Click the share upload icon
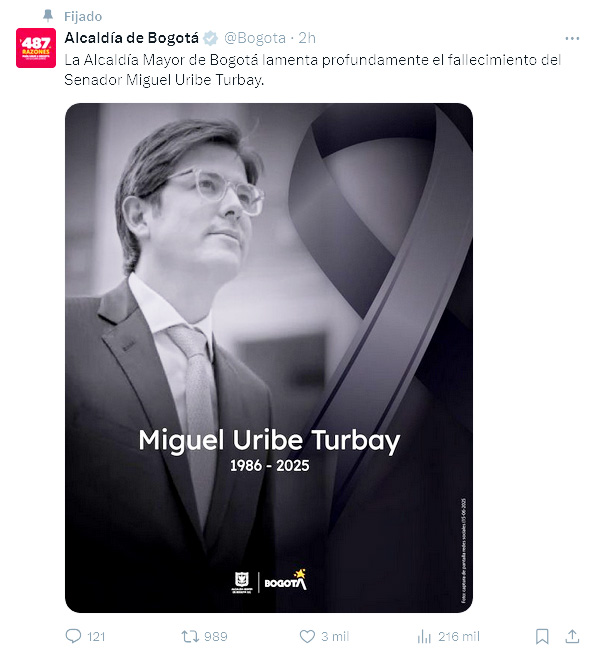The height and width of the screenshot is (658, 598). click(572, 636)
